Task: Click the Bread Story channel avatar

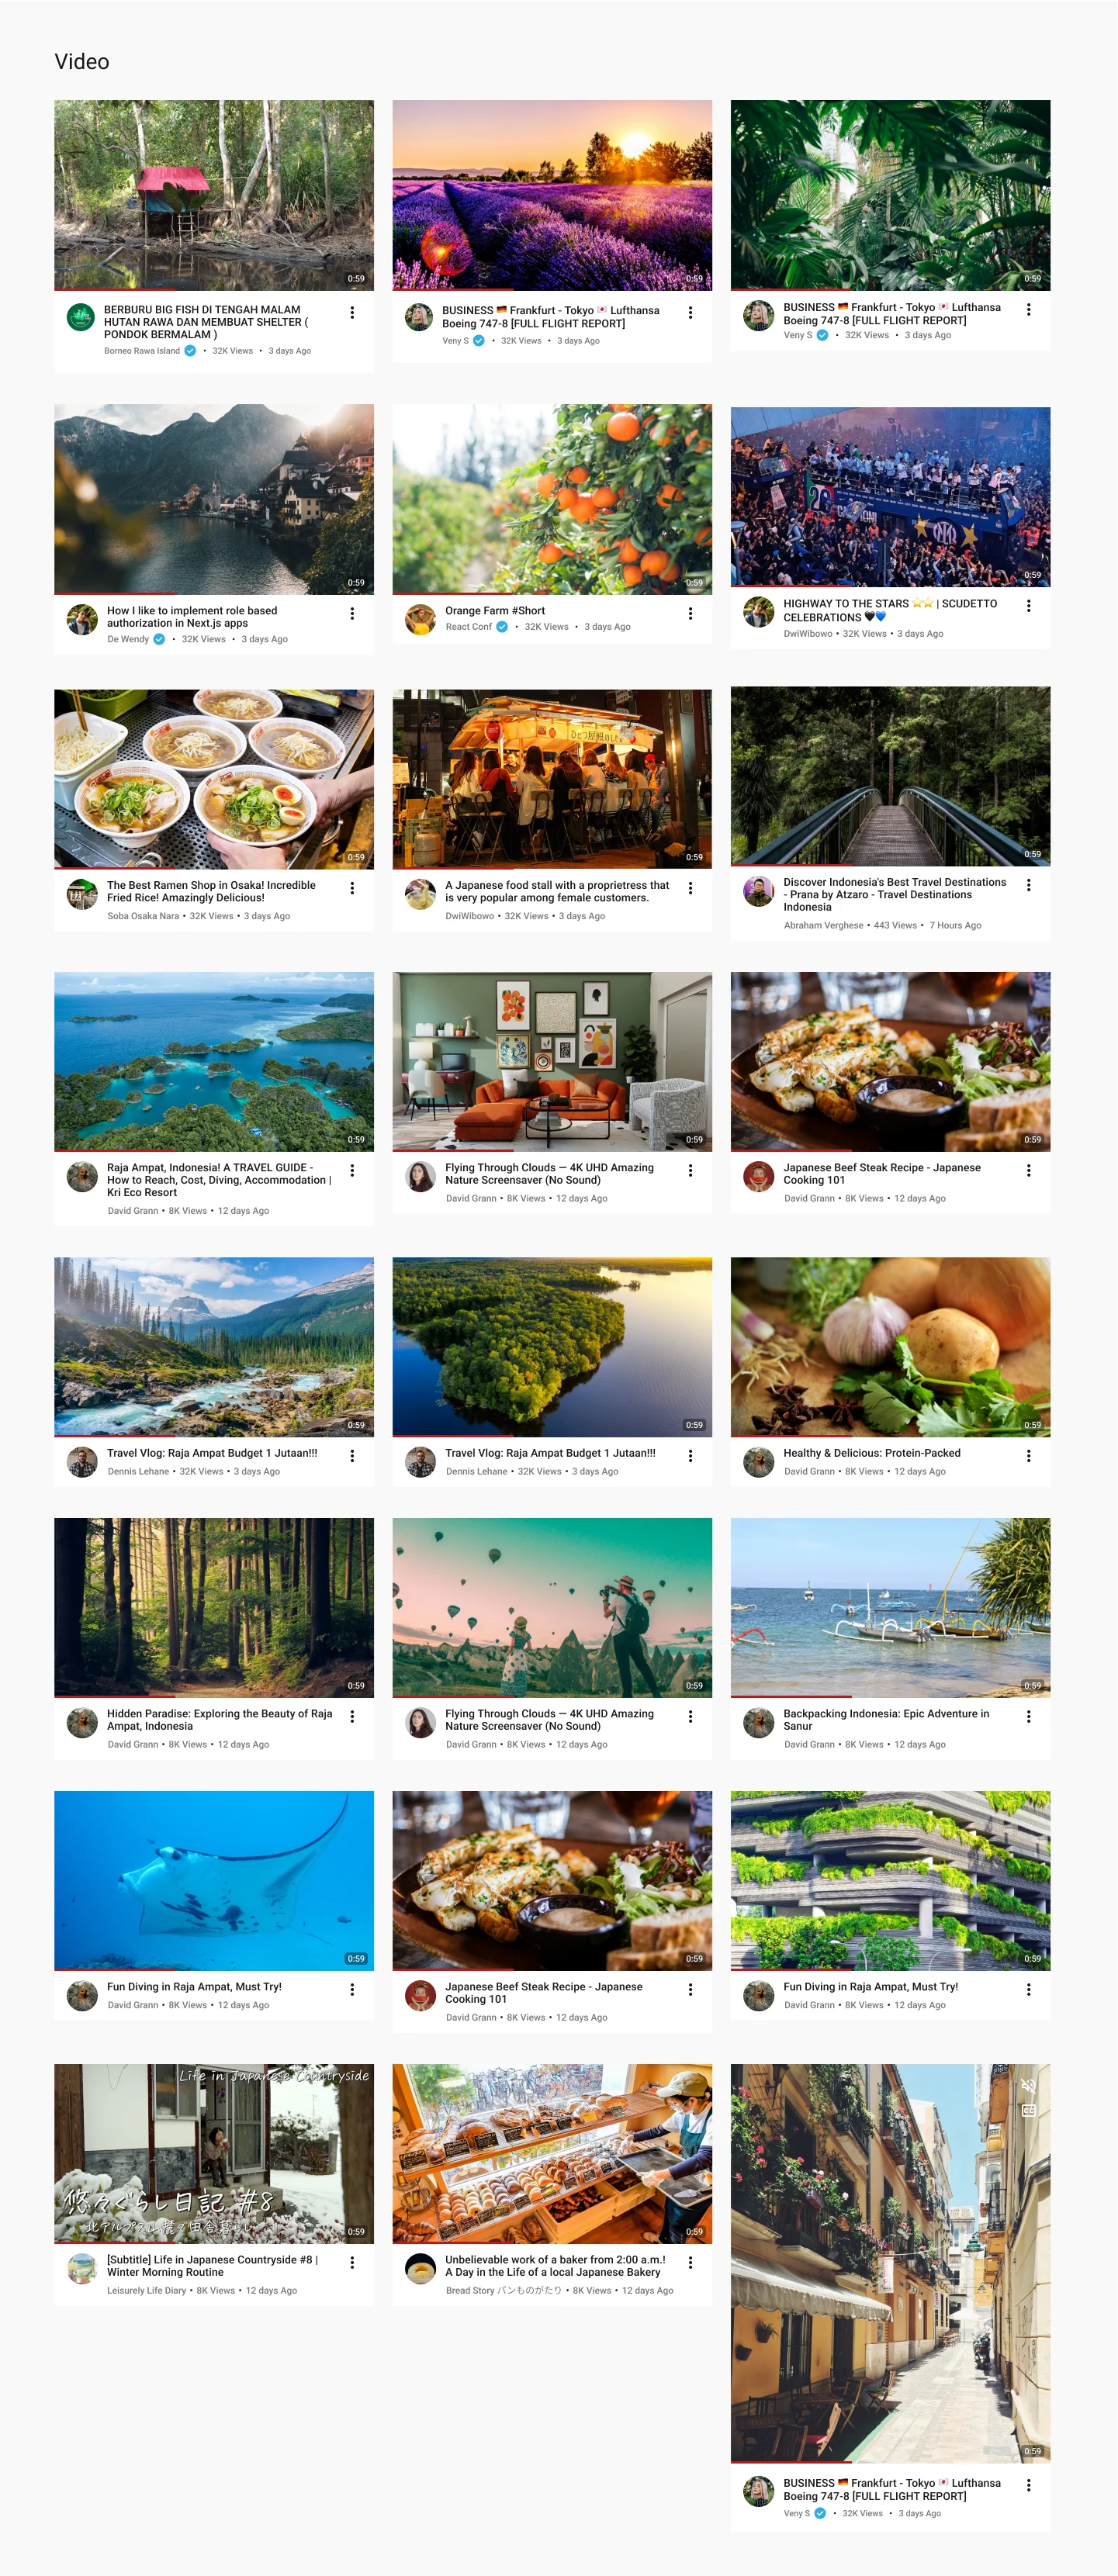Action: click(420, 2268)
